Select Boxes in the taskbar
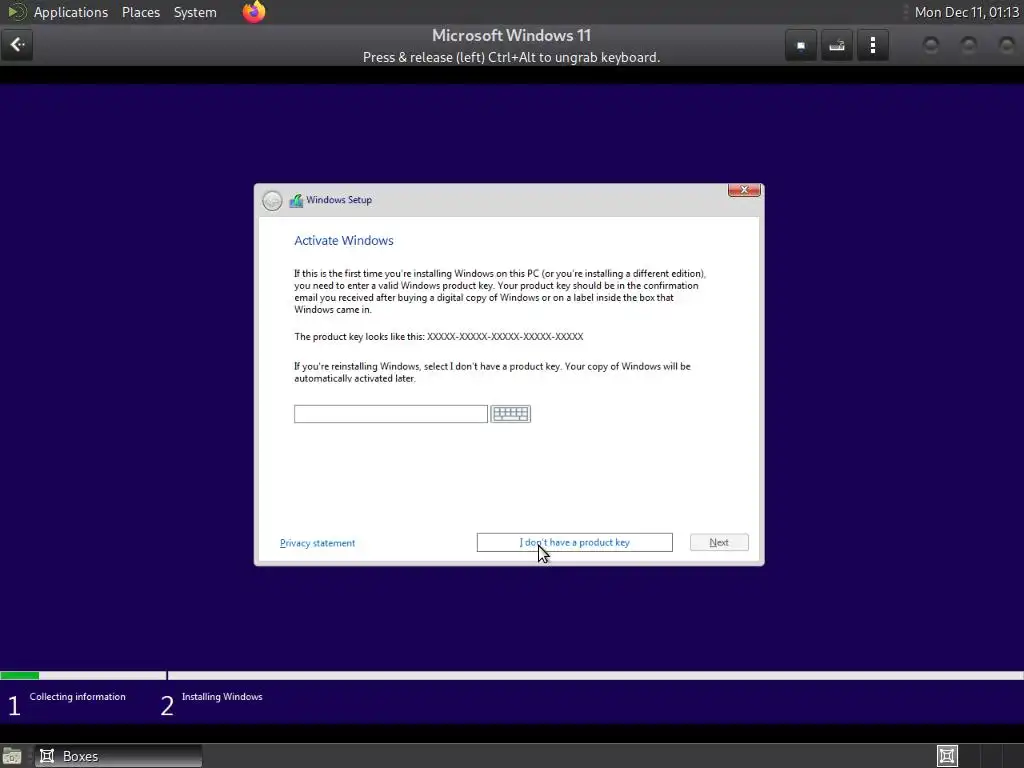Screen dimensions: 1024x768 pyautogui.click(x=118, y=756)
